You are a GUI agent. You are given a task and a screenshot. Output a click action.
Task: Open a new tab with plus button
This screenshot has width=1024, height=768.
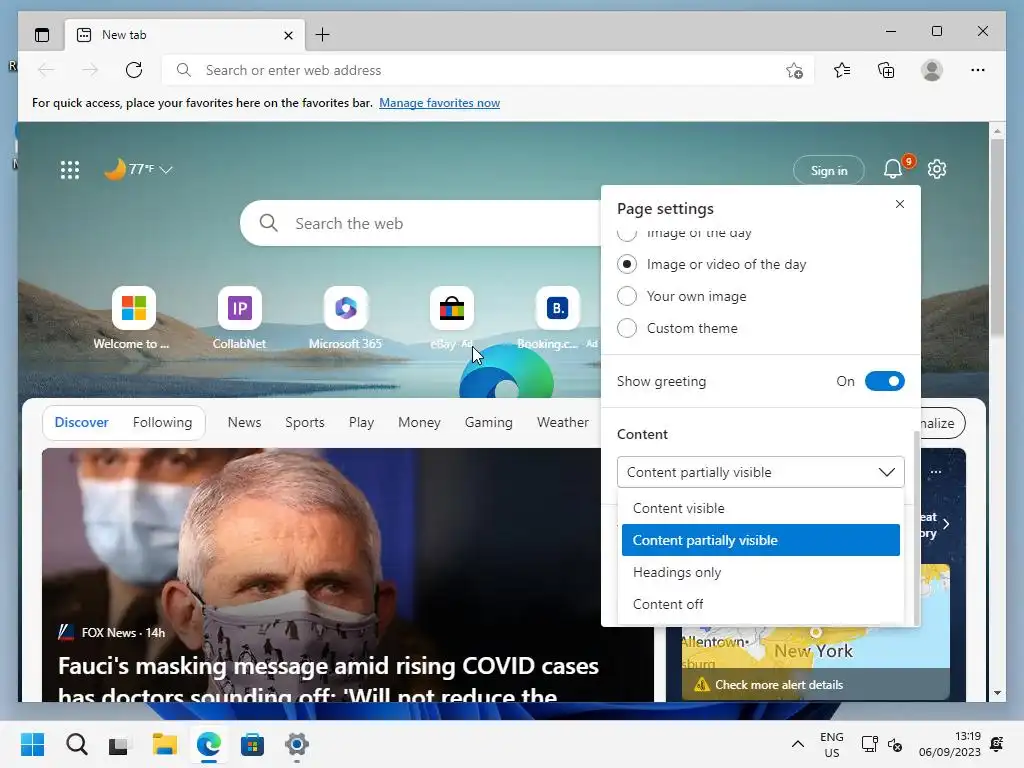pos(322,35)
